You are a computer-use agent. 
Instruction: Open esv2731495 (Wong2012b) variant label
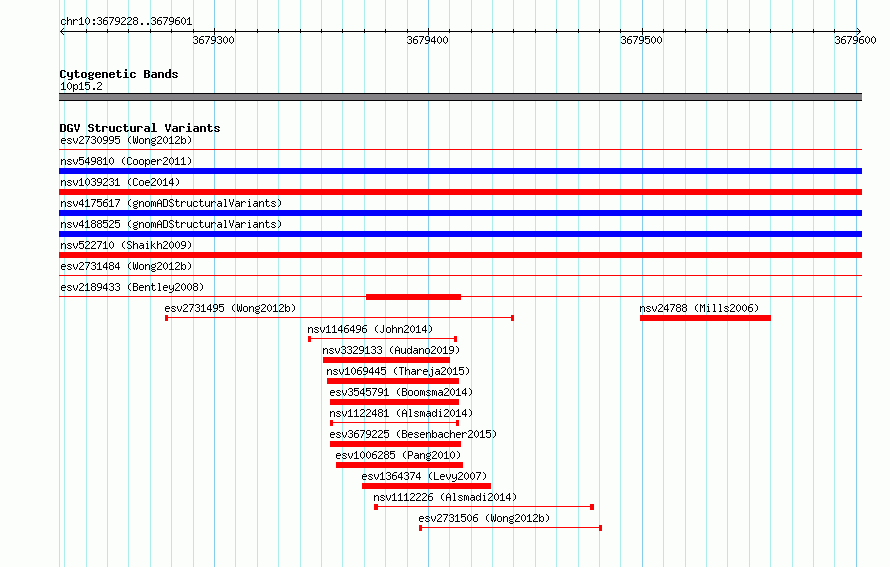[230, 308]
